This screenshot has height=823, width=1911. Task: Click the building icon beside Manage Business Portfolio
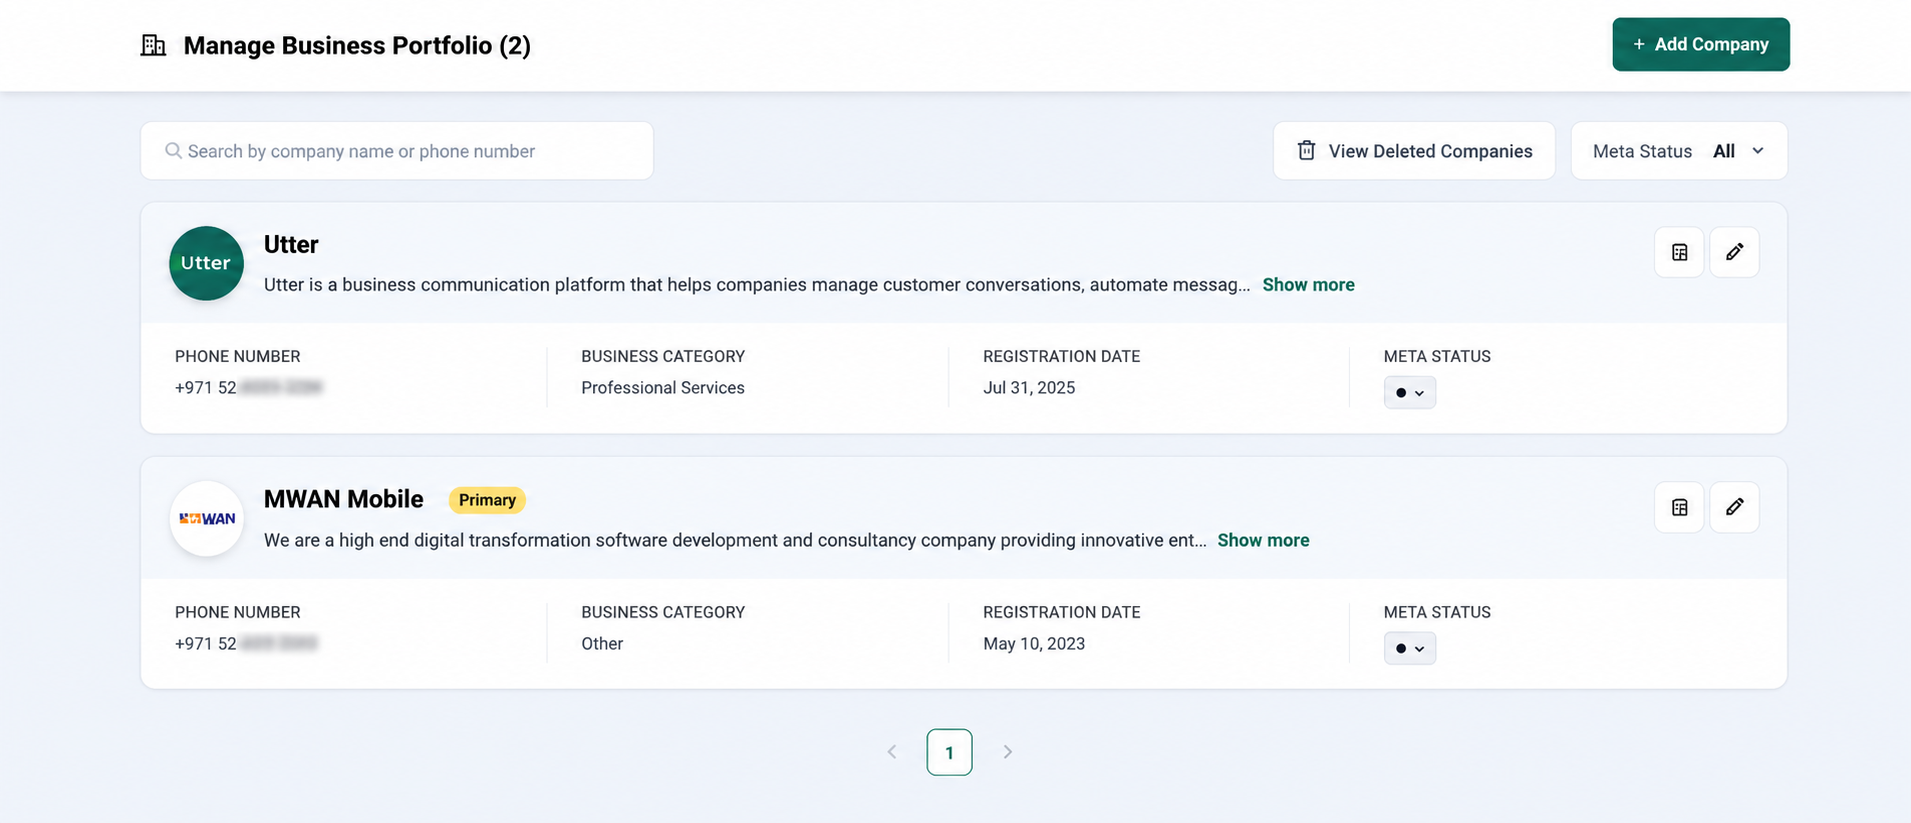[x=153, y=45]
